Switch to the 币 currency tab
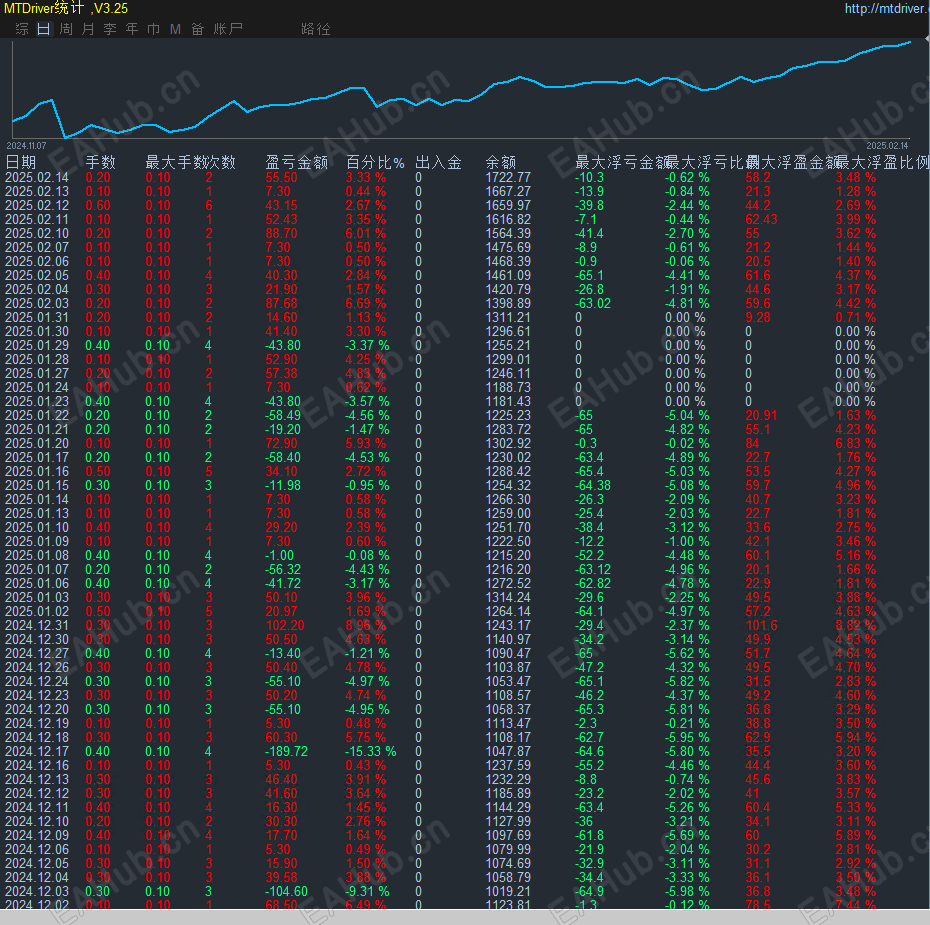This screenshot has width=930, height=925. tap(153, 29)
